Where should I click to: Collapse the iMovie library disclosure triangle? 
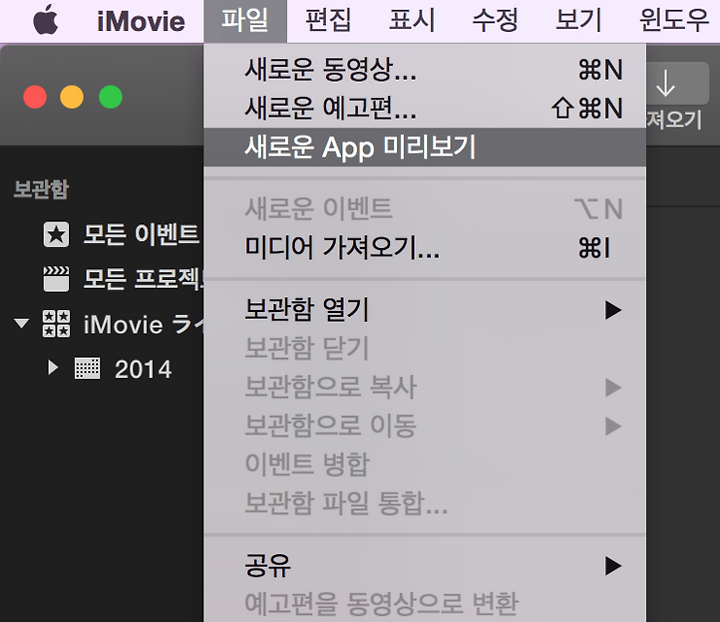pyautogui.click(x=22, y=324)
